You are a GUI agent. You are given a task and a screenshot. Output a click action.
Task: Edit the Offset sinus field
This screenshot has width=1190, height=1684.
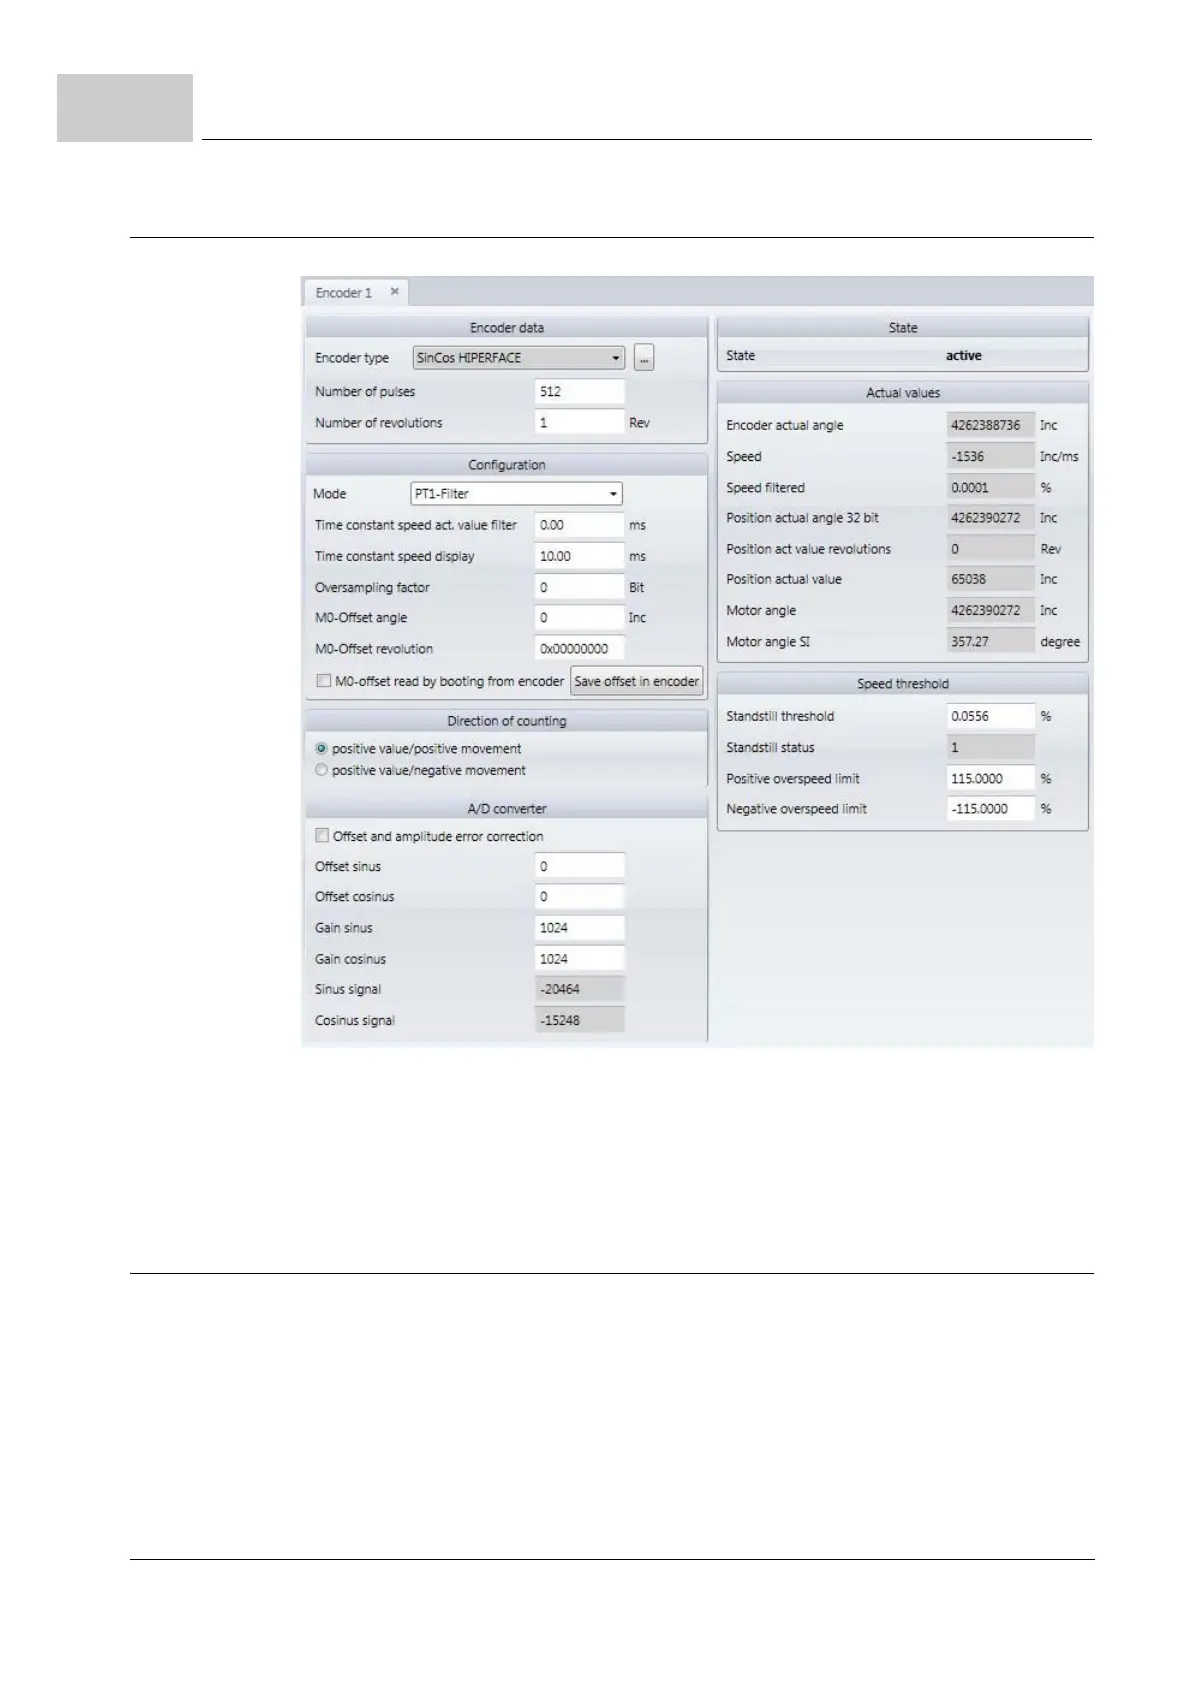580,867
